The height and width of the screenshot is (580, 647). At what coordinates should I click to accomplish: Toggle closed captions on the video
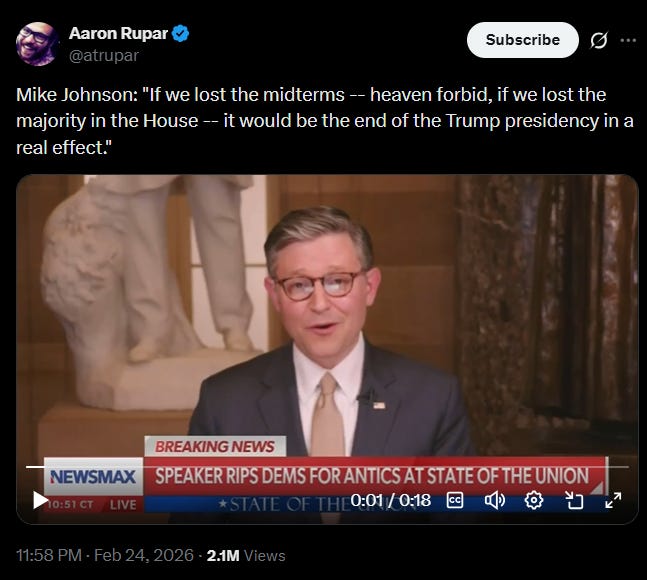[x=455, y=500]
